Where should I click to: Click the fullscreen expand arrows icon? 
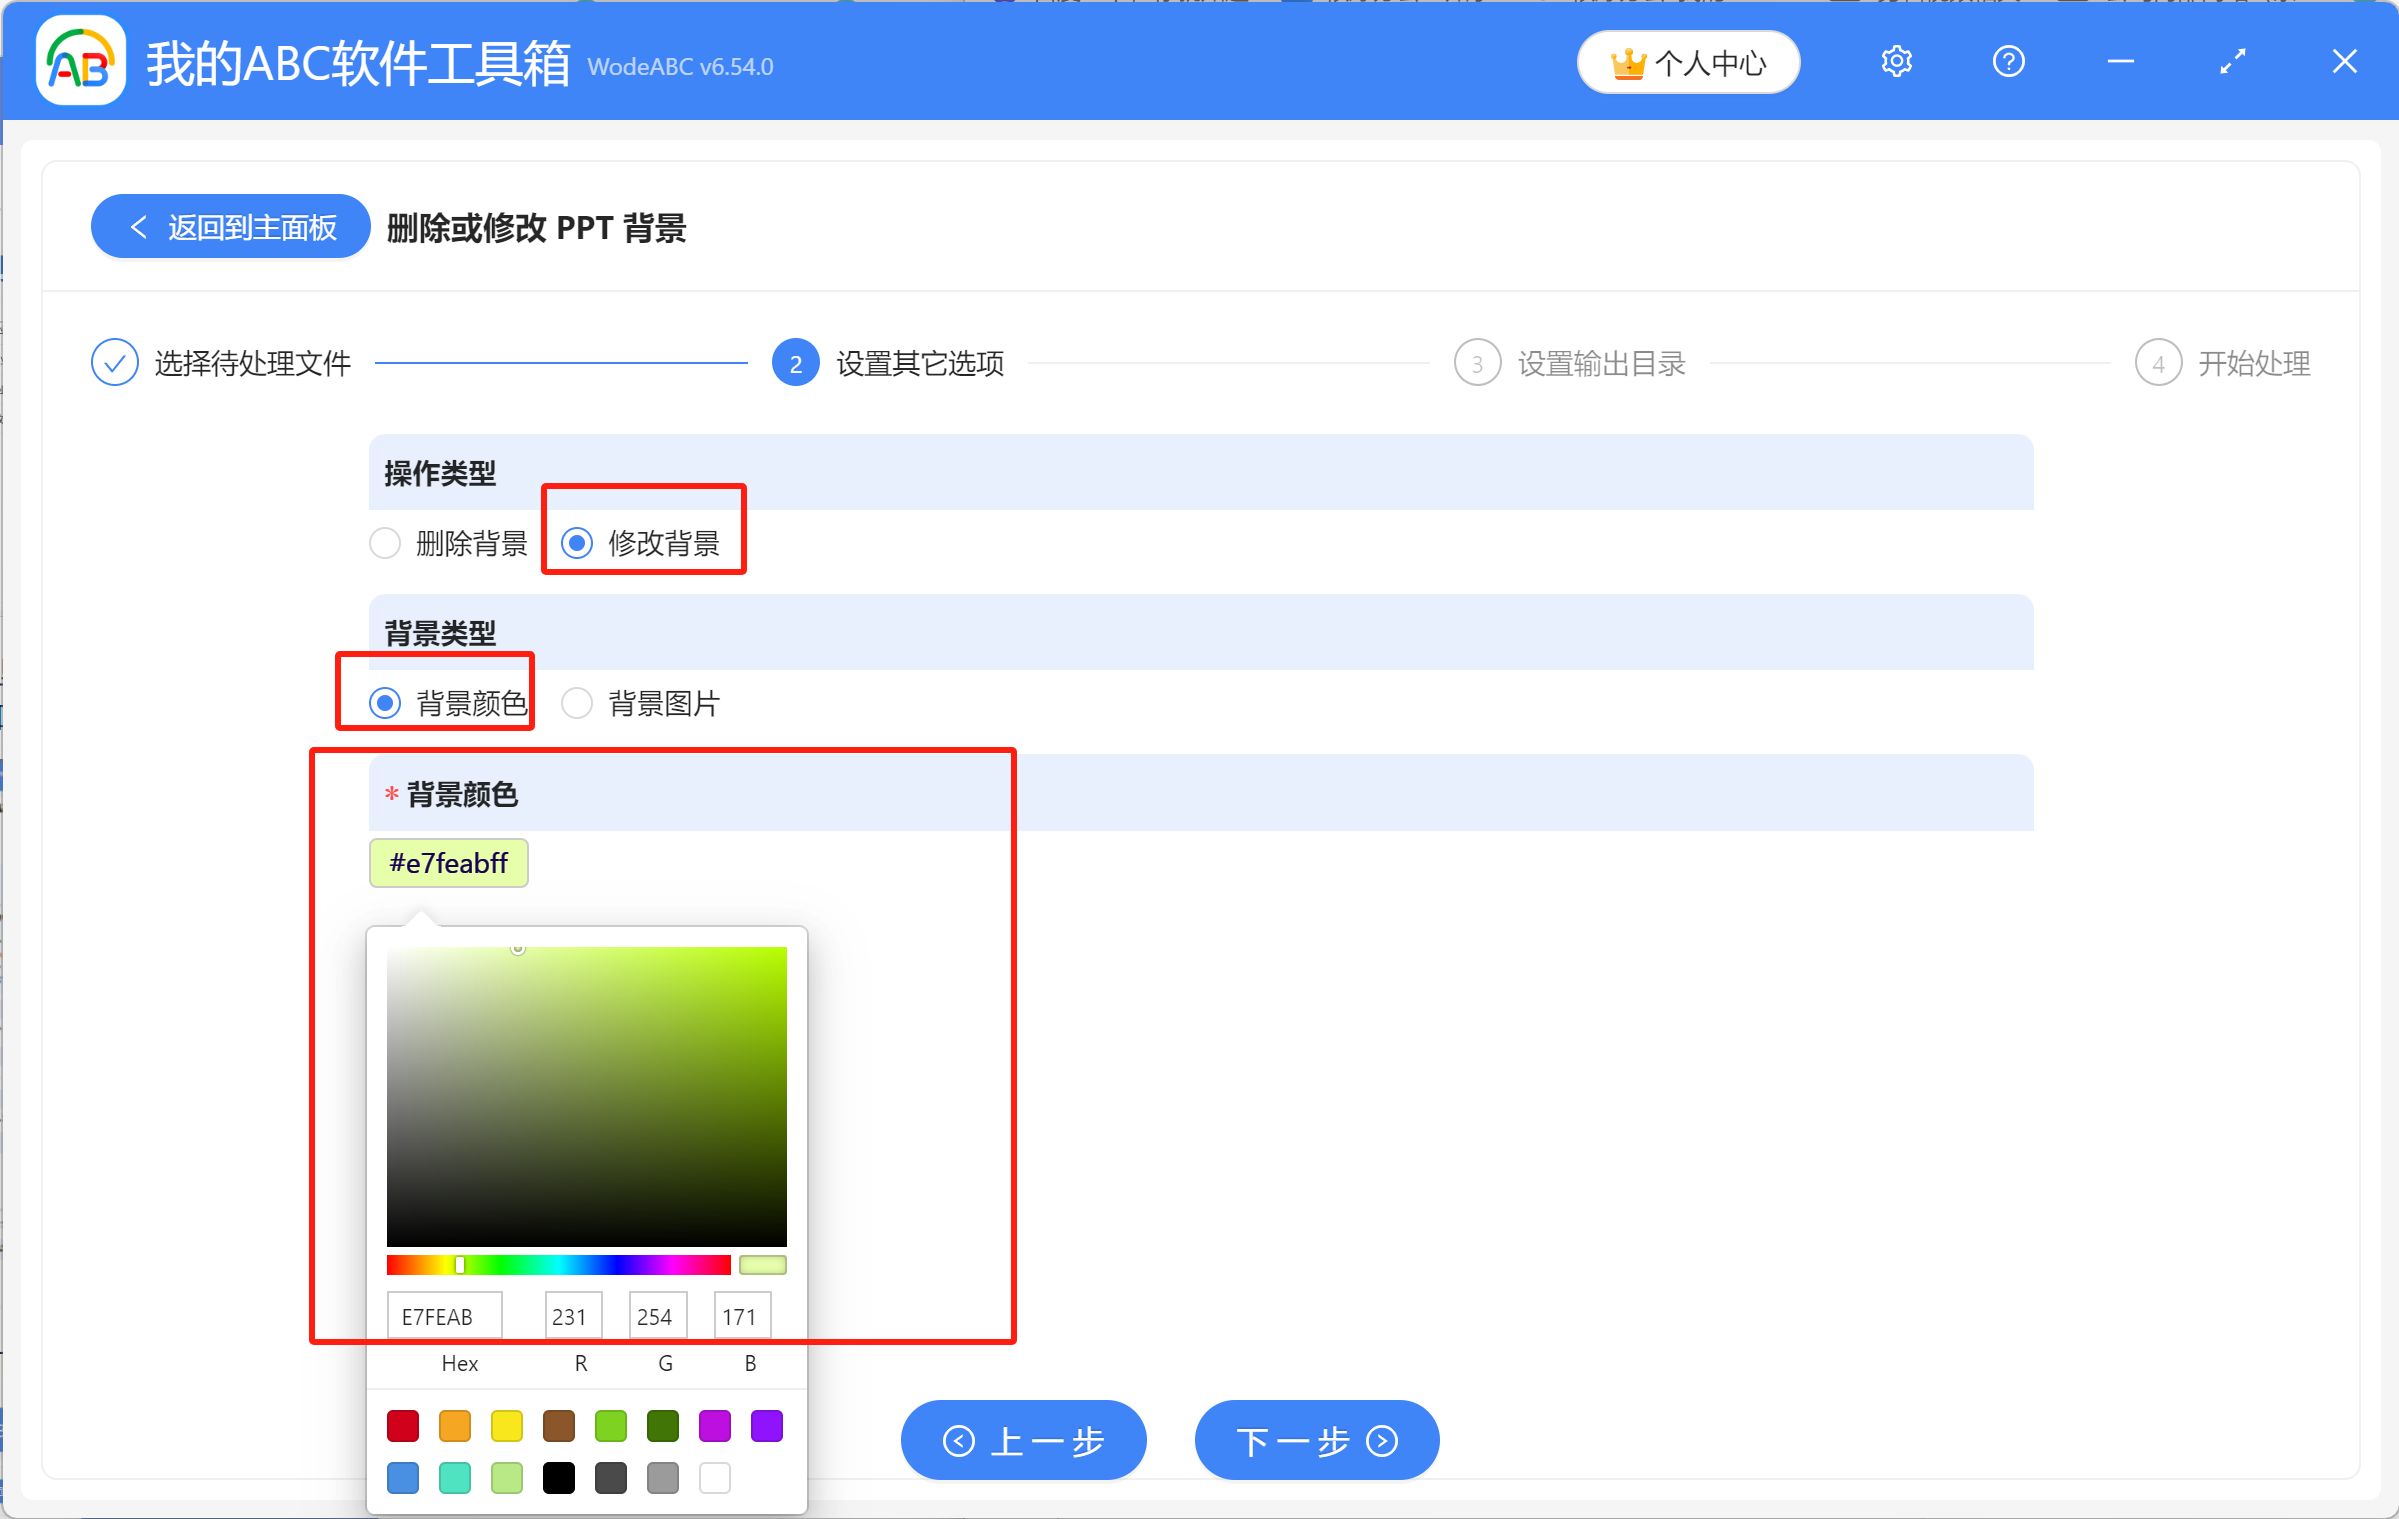[2232, 62]
